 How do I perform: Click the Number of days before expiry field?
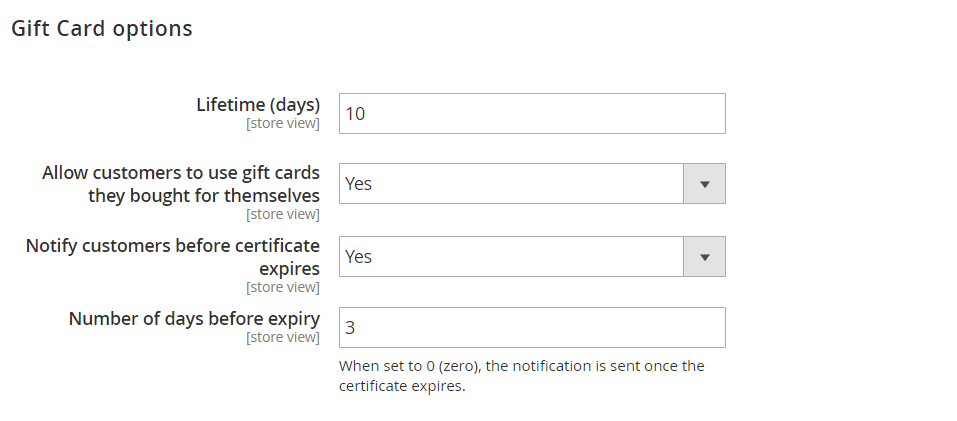coord(531,328)
